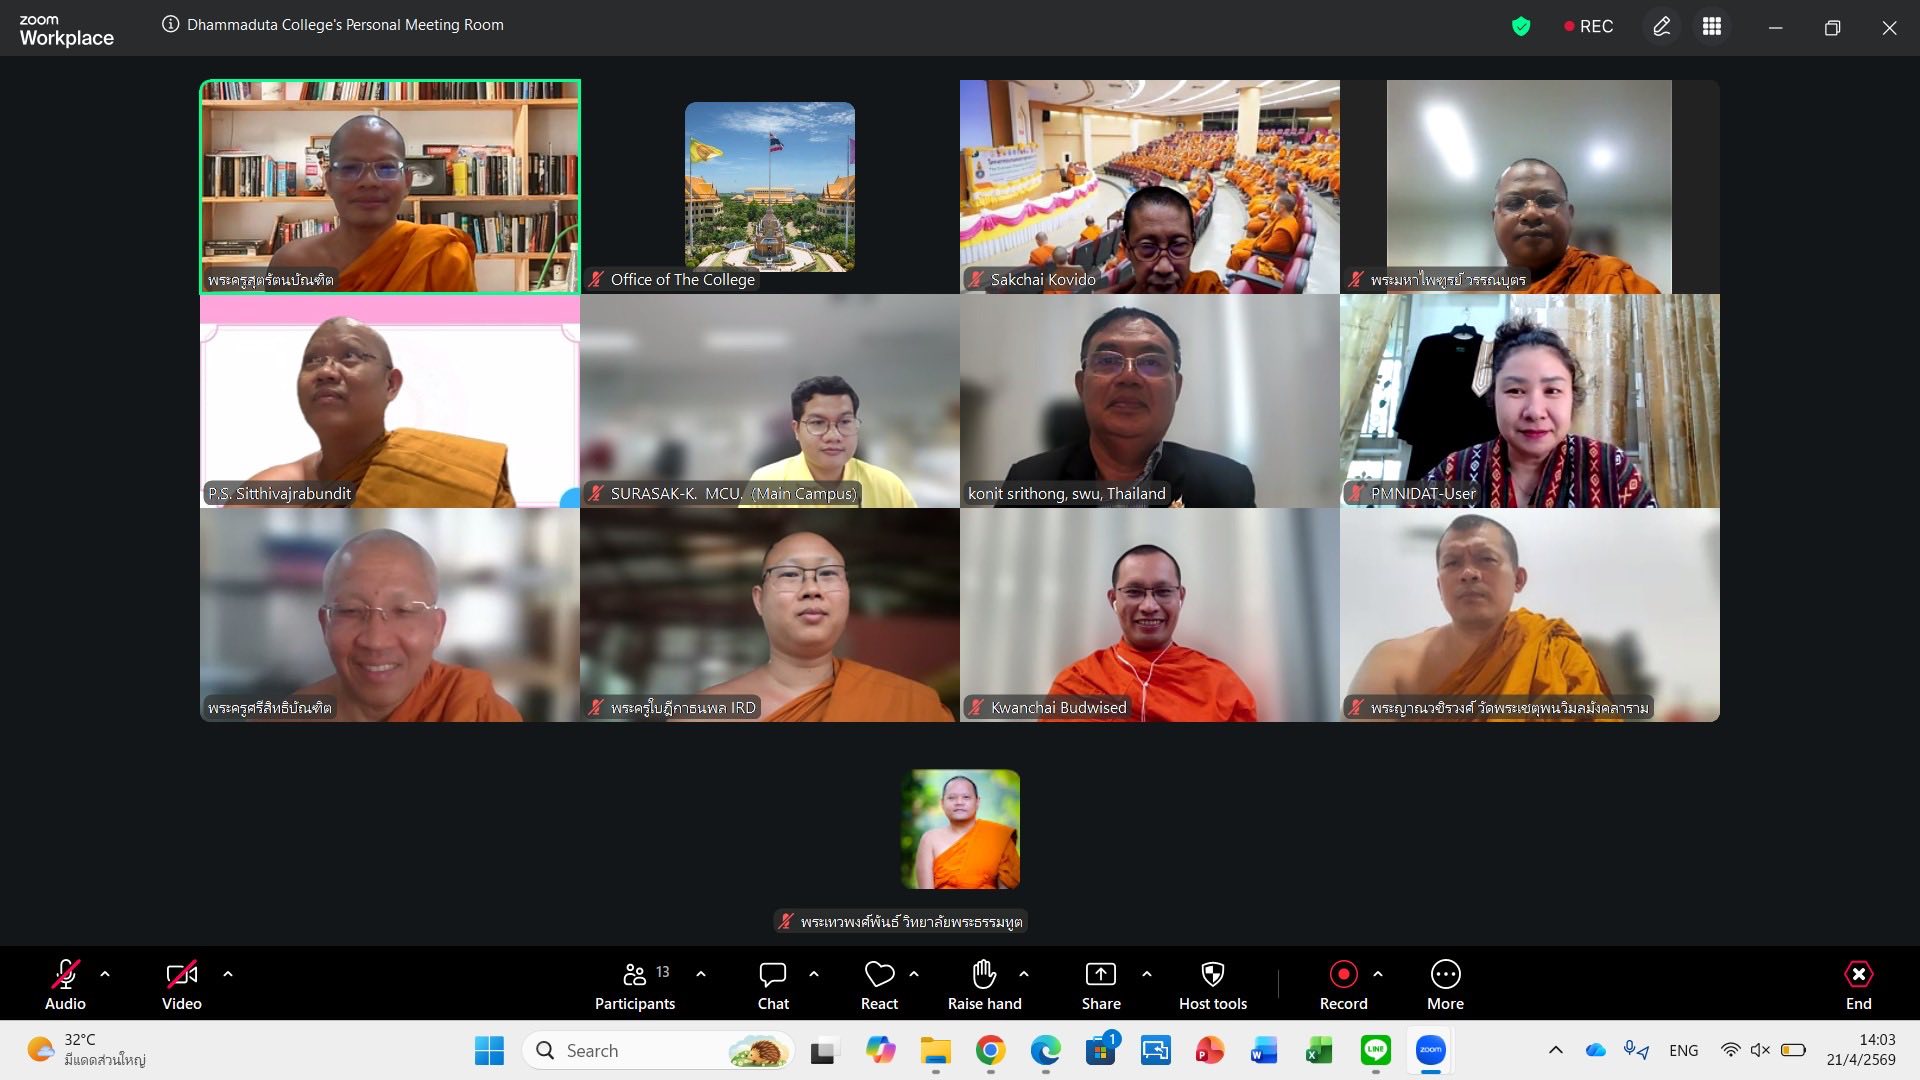
Task: Click the green encryption shield icon
Action: 1521,27
